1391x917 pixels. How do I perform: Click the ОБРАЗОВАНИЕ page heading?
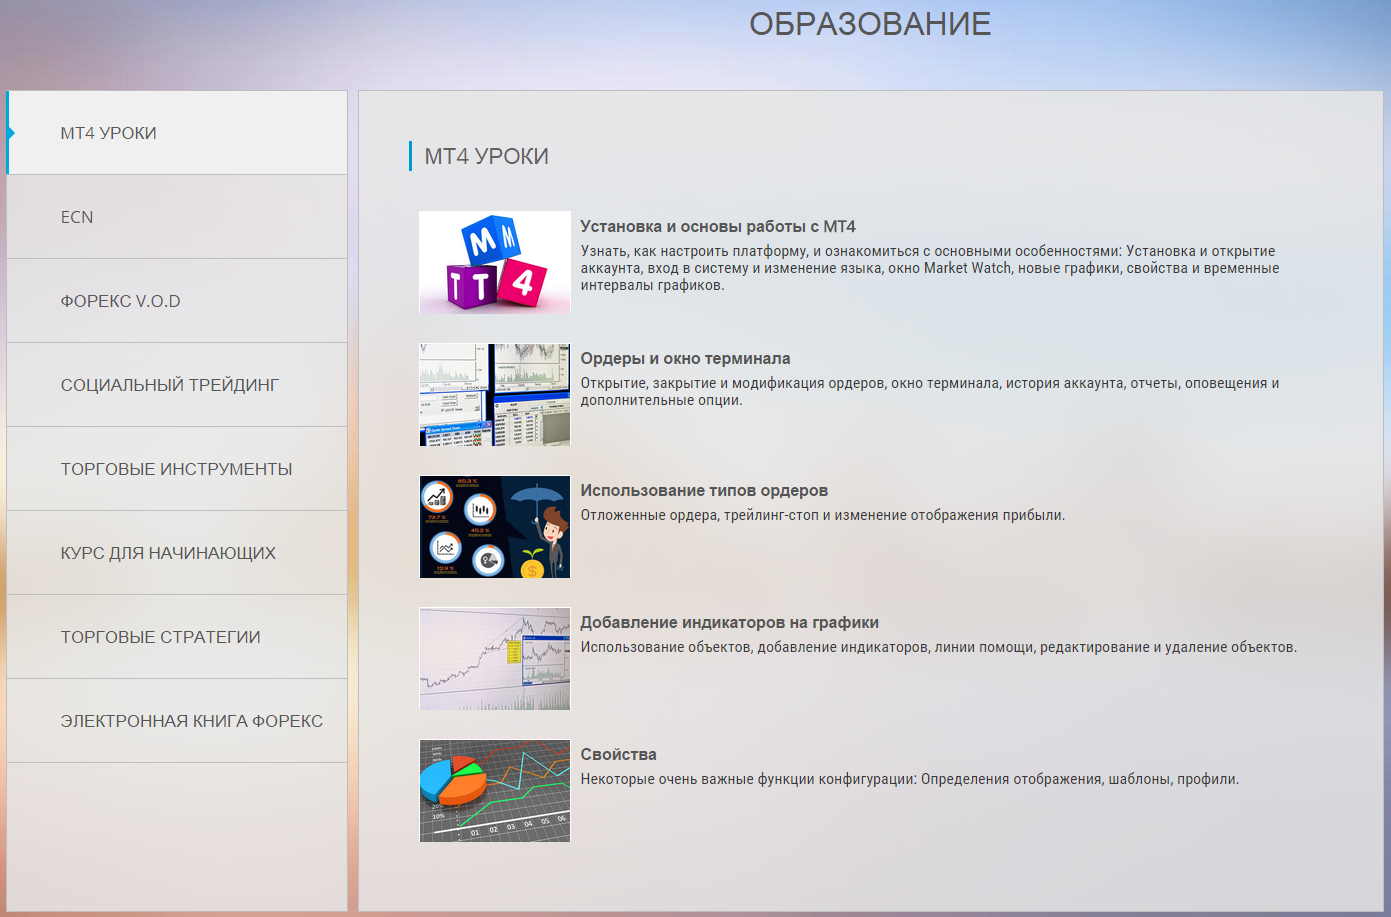(870, 24)
